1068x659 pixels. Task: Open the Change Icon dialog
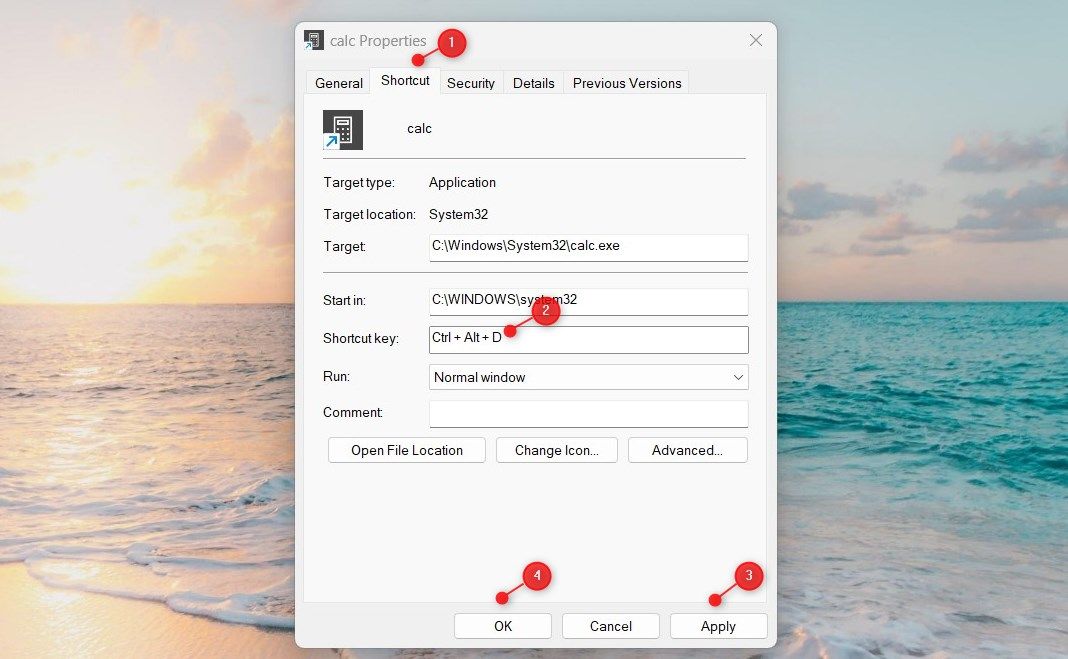(x=556, y=450)
